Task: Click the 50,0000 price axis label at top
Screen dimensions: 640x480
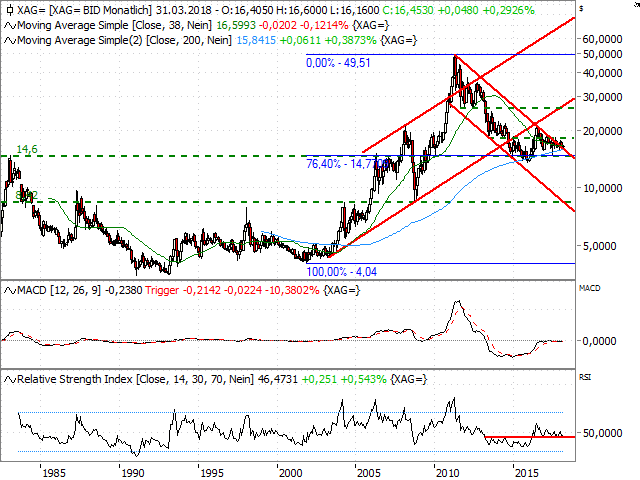Action: tap(602, 54)
